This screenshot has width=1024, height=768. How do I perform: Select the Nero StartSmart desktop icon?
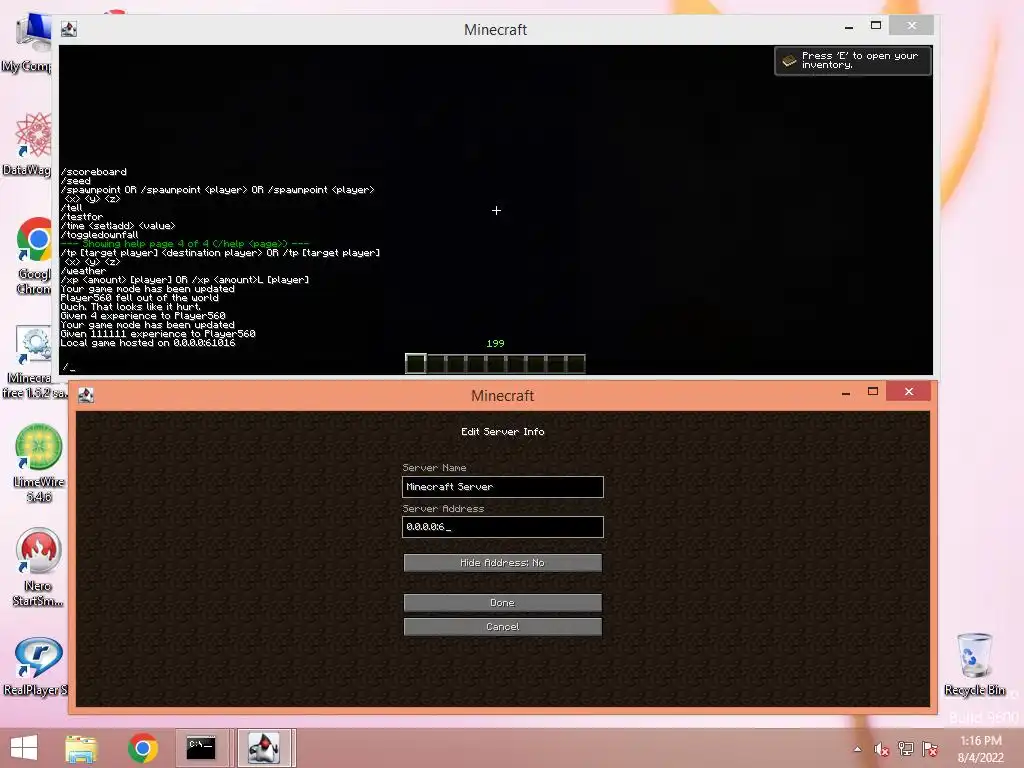click(38, 567)
